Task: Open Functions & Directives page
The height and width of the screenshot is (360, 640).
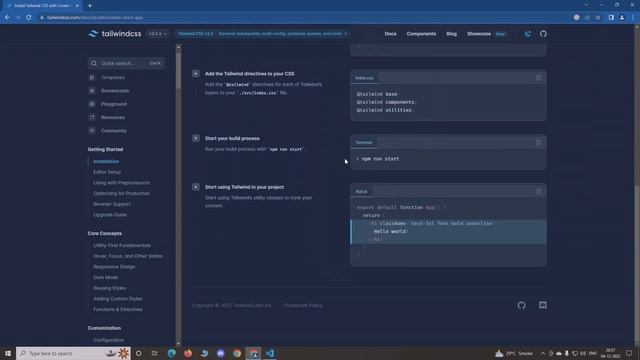Action: (x=118, y=309)
